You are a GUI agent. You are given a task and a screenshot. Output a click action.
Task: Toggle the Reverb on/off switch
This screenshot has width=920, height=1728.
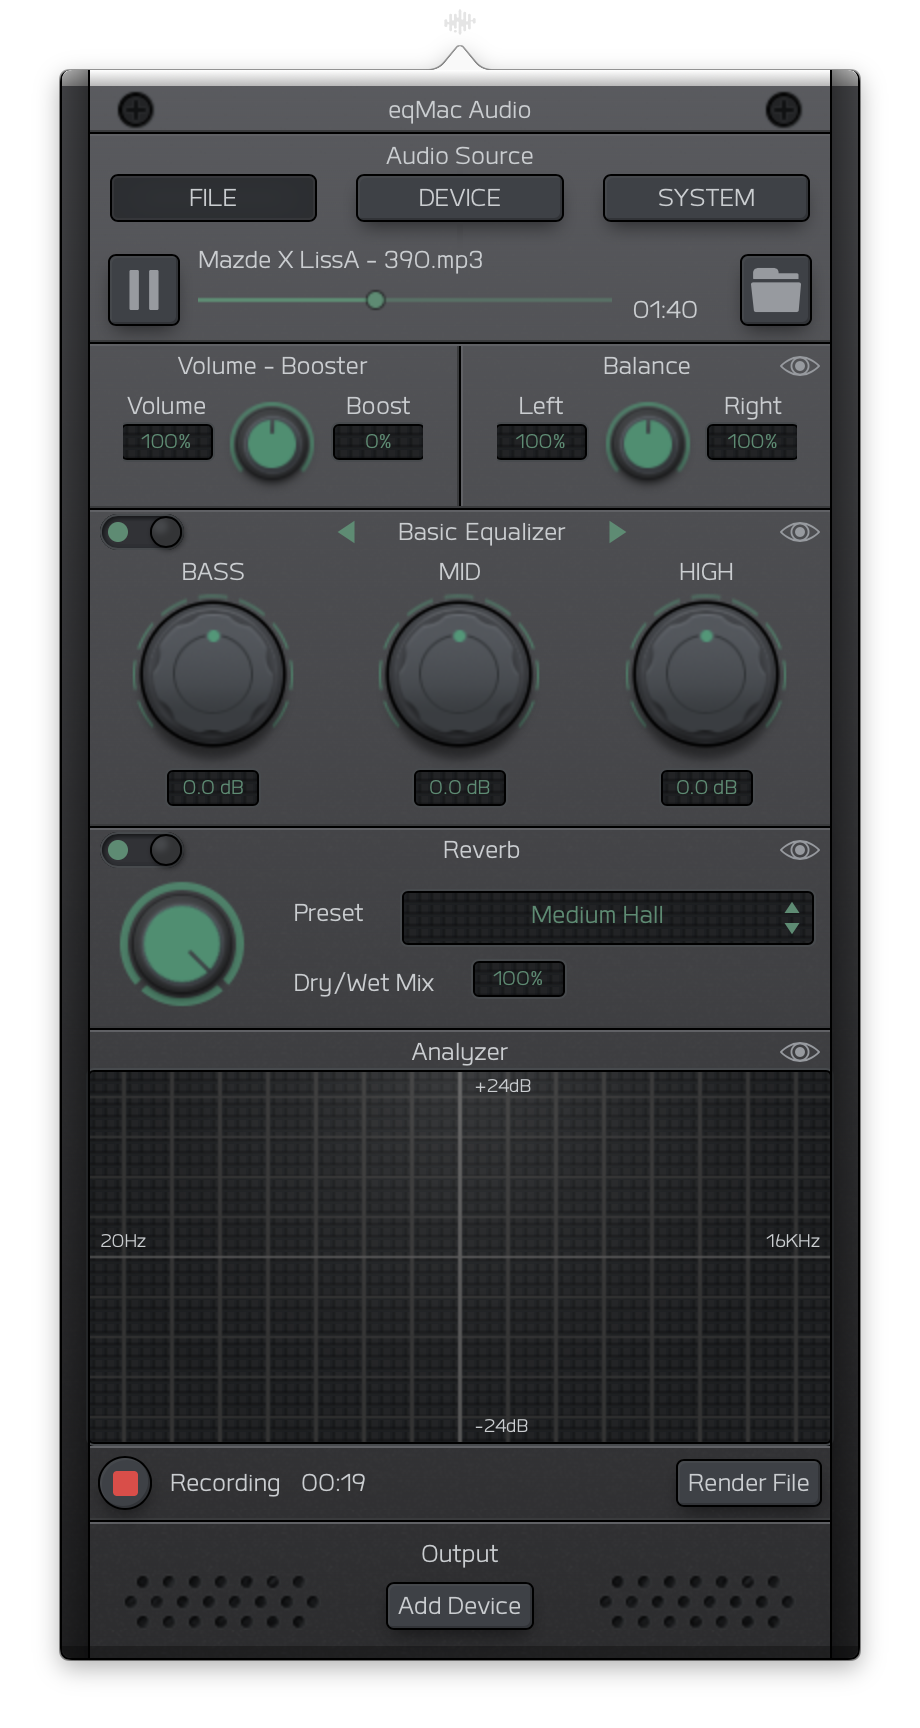(x=142, y=850)
